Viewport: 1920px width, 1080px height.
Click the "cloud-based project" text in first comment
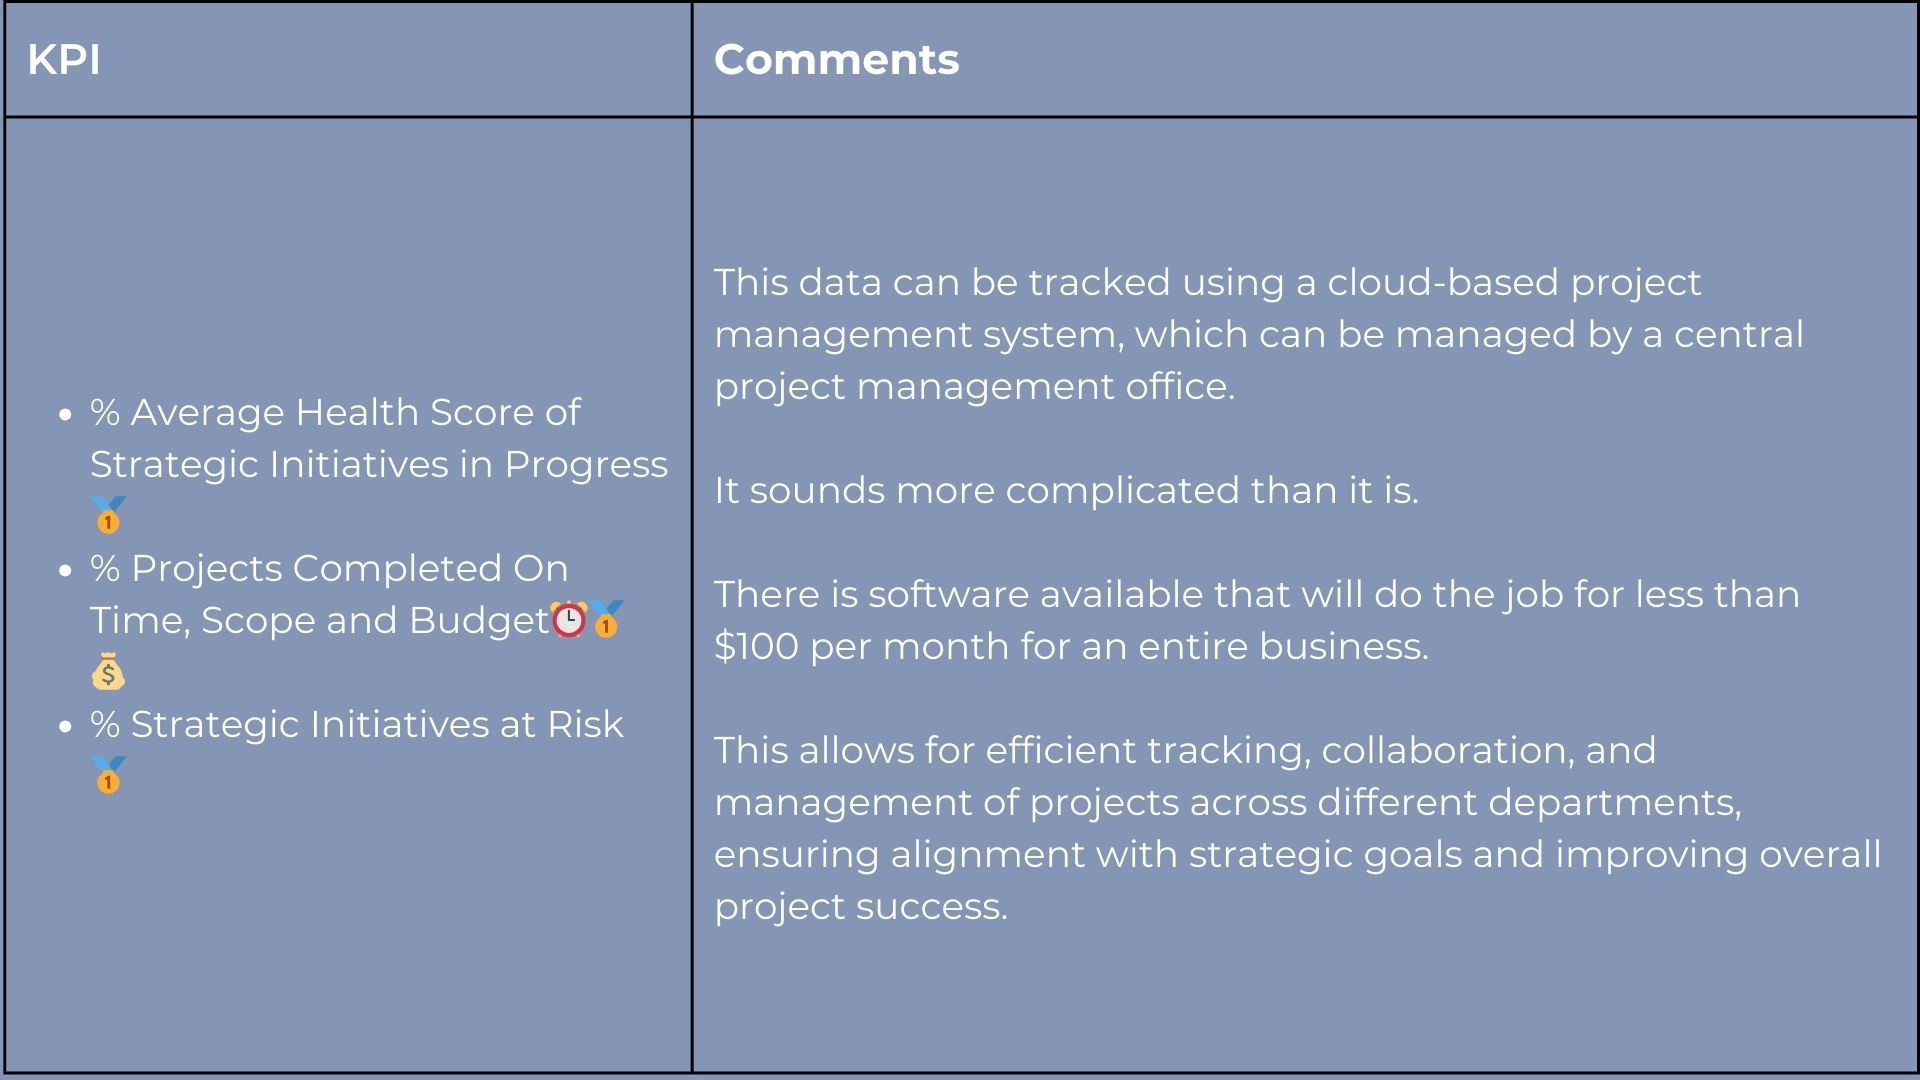(1513, 282)
